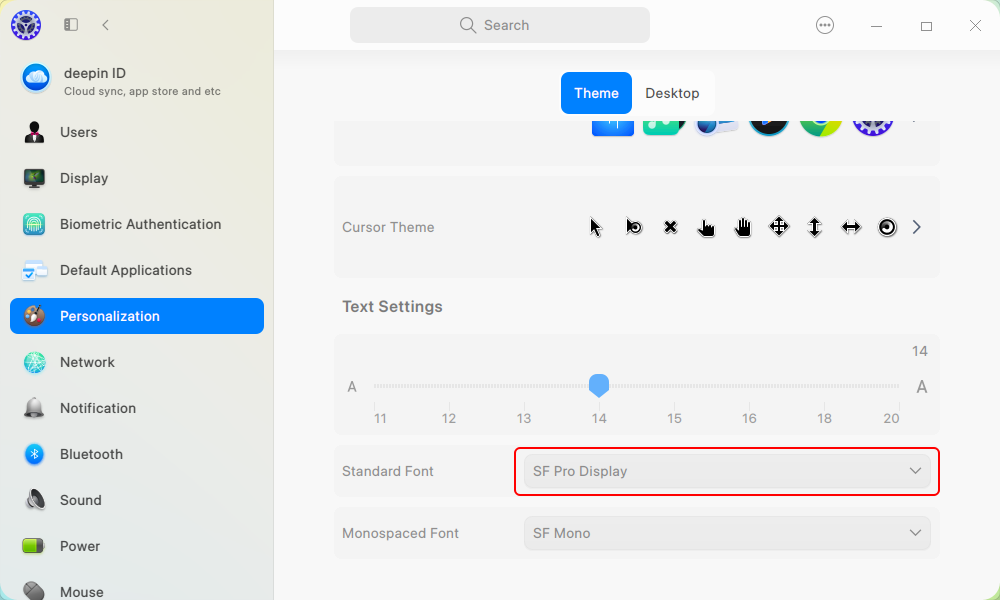Image resolution: width=1000 pixels, height=600 pixels.
Task: Expand Cursor Theme options chevron
Action: [916, 227]
